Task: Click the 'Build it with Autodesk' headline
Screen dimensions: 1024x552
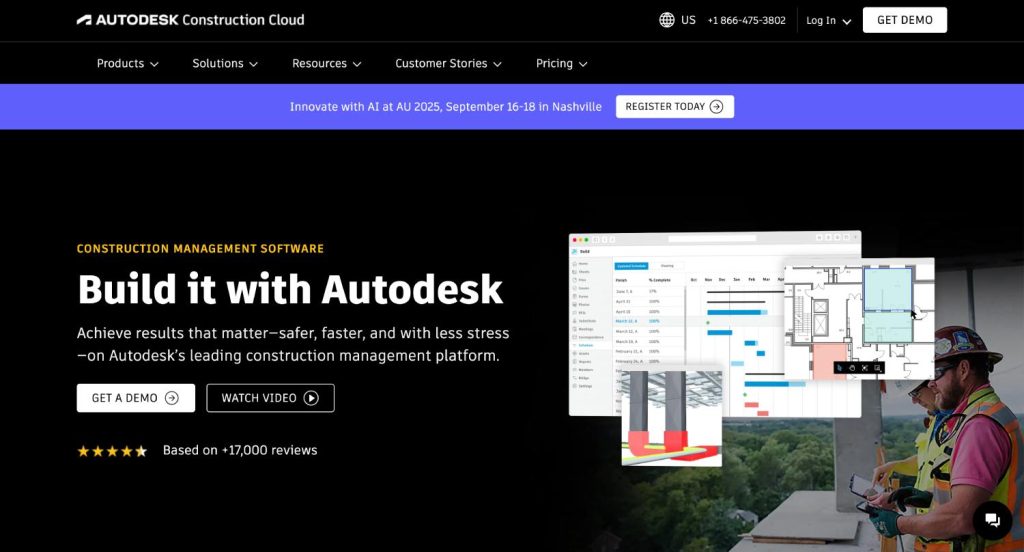Action: (x=290, y=289)
